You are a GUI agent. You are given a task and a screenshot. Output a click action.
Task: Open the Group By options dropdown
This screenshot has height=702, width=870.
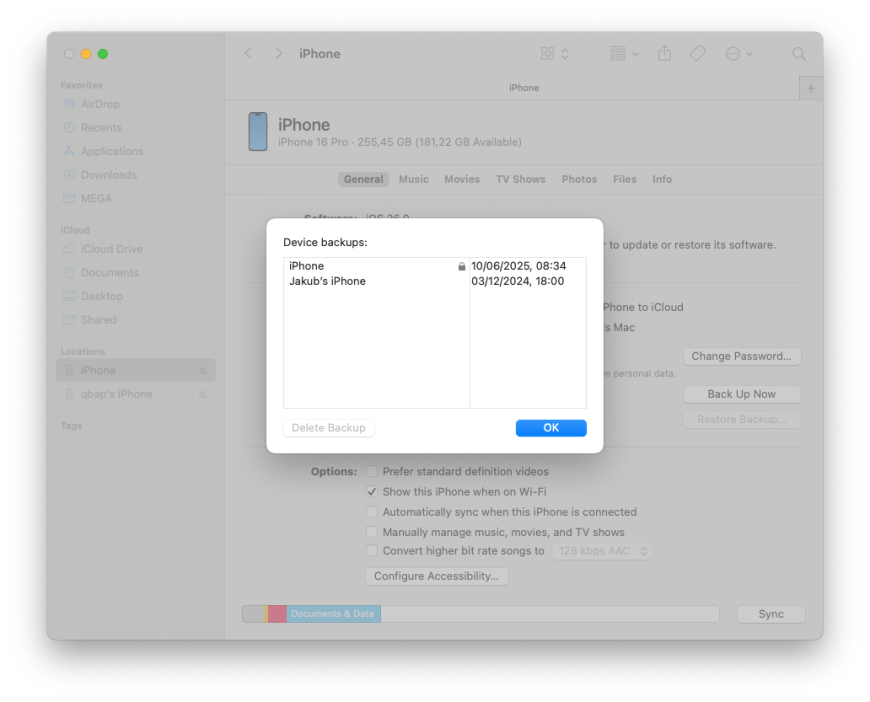(x=624, y=54)
